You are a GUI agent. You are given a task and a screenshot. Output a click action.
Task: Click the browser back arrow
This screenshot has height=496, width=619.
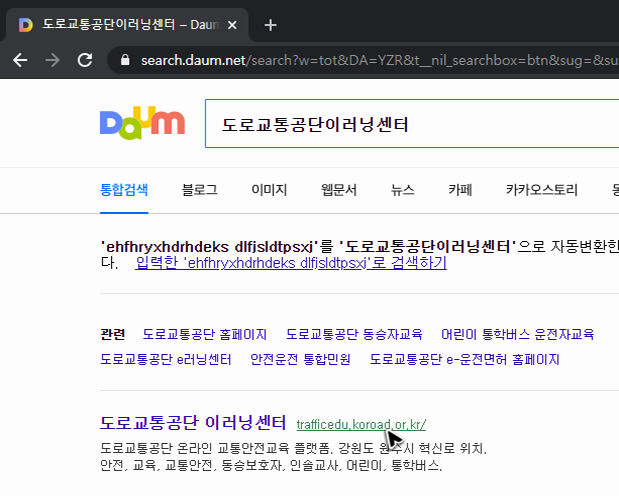point(20,60)
